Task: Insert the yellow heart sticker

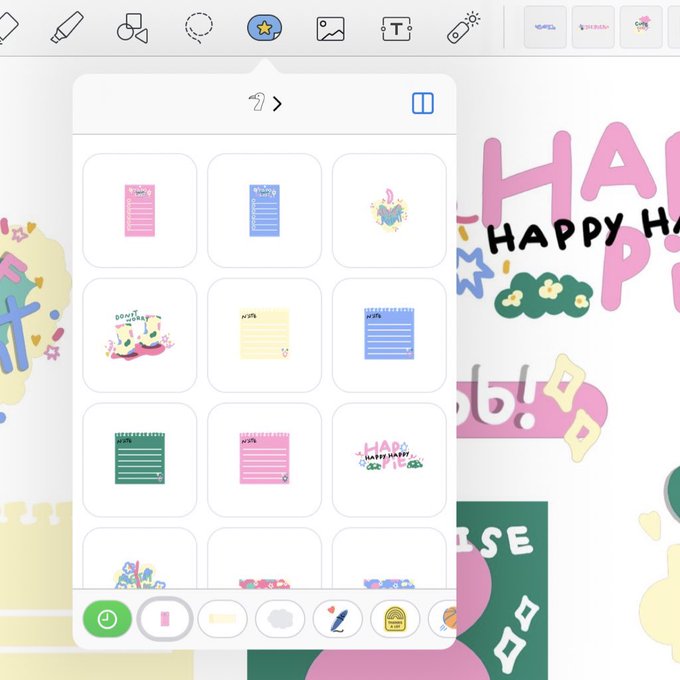Action: tap(389, 210)
